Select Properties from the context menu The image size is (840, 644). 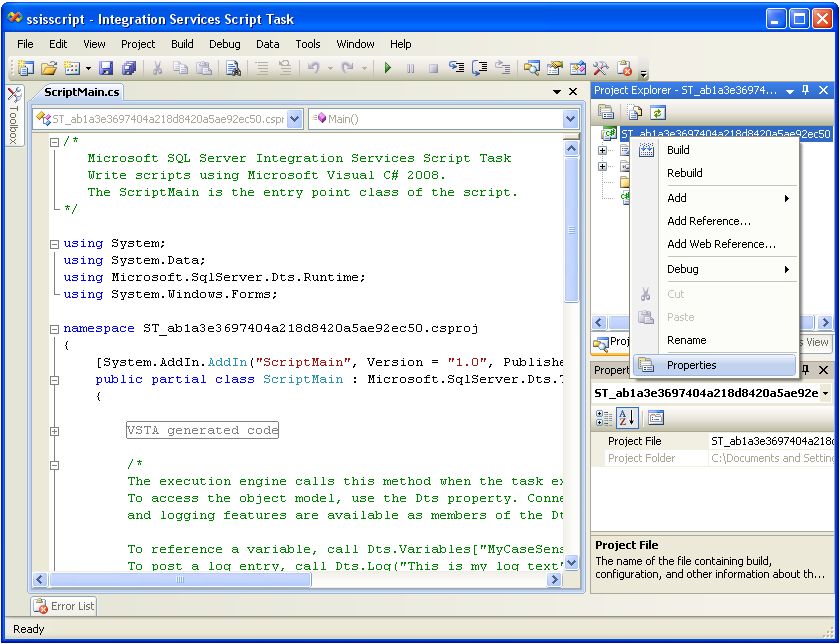[x=691, y=365]
